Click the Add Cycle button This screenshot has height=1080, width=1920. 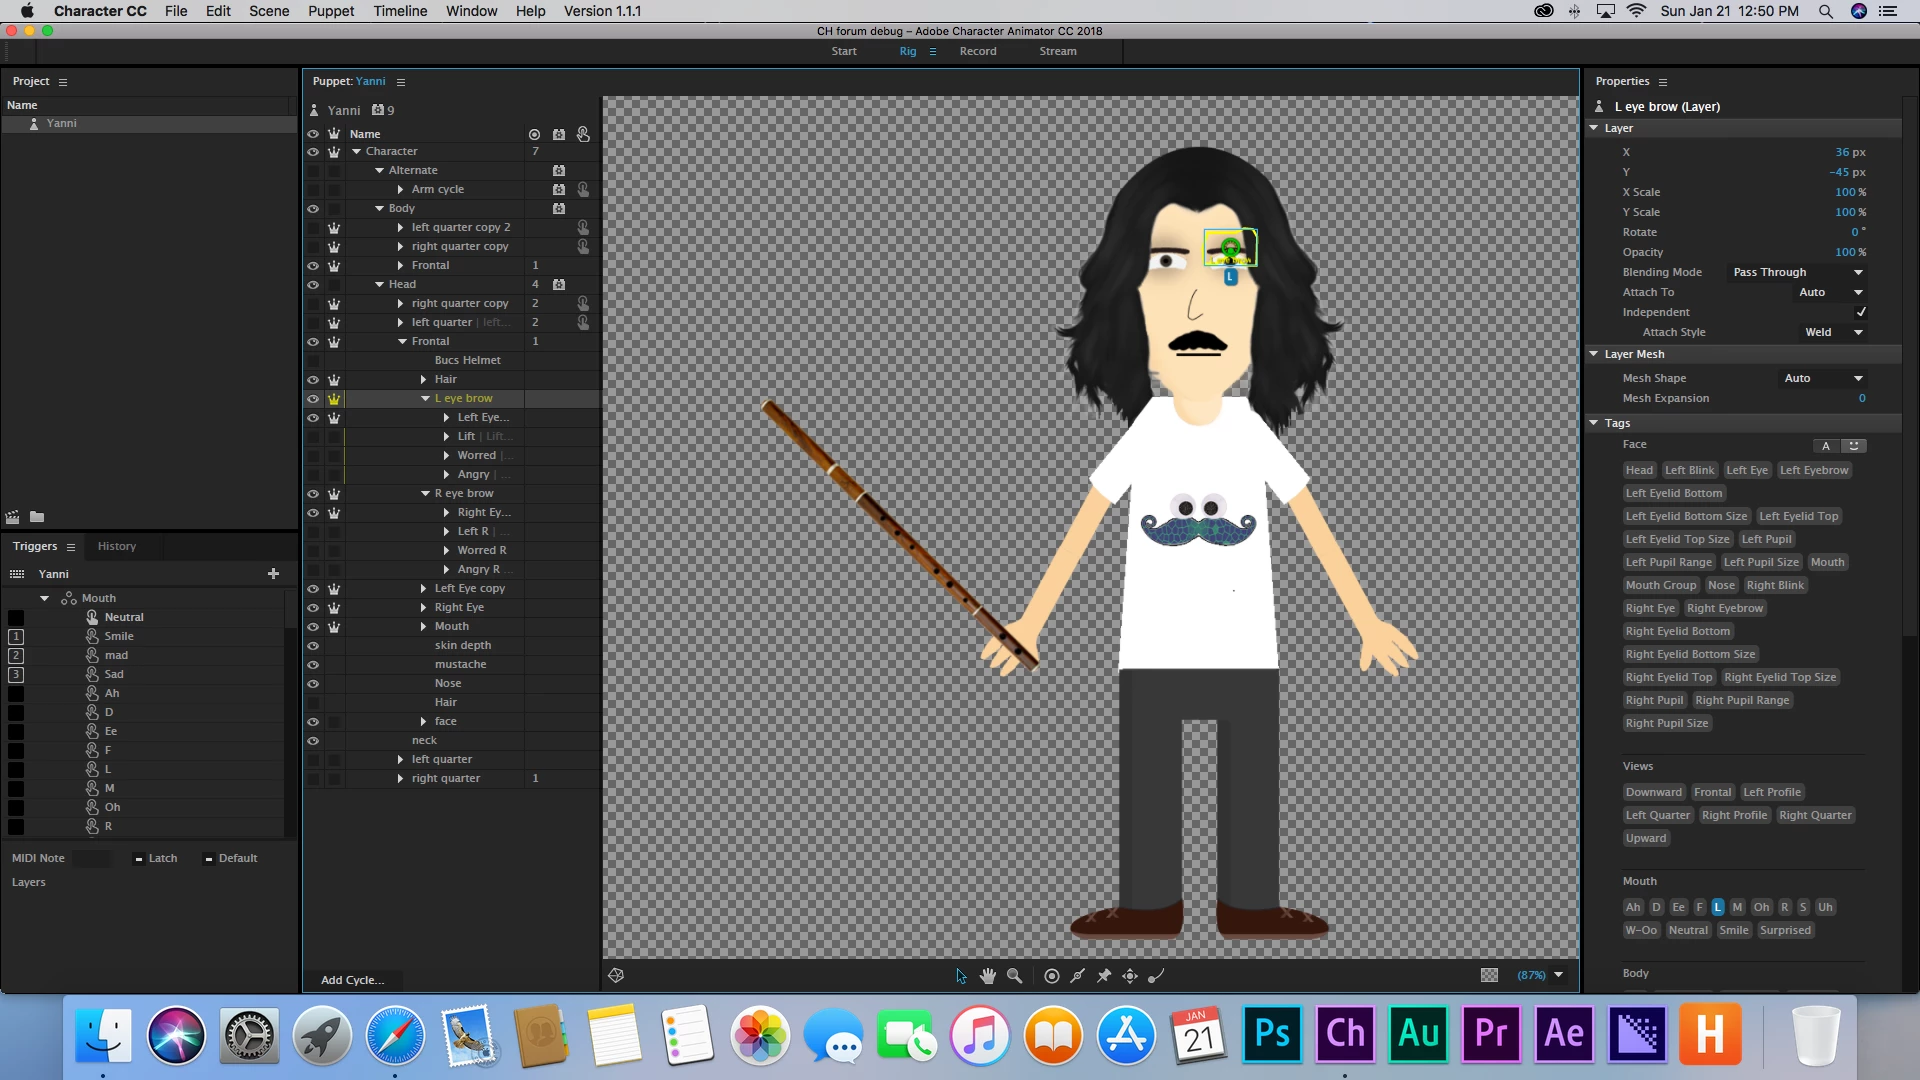pyautogui.click(x=352, y=980)
